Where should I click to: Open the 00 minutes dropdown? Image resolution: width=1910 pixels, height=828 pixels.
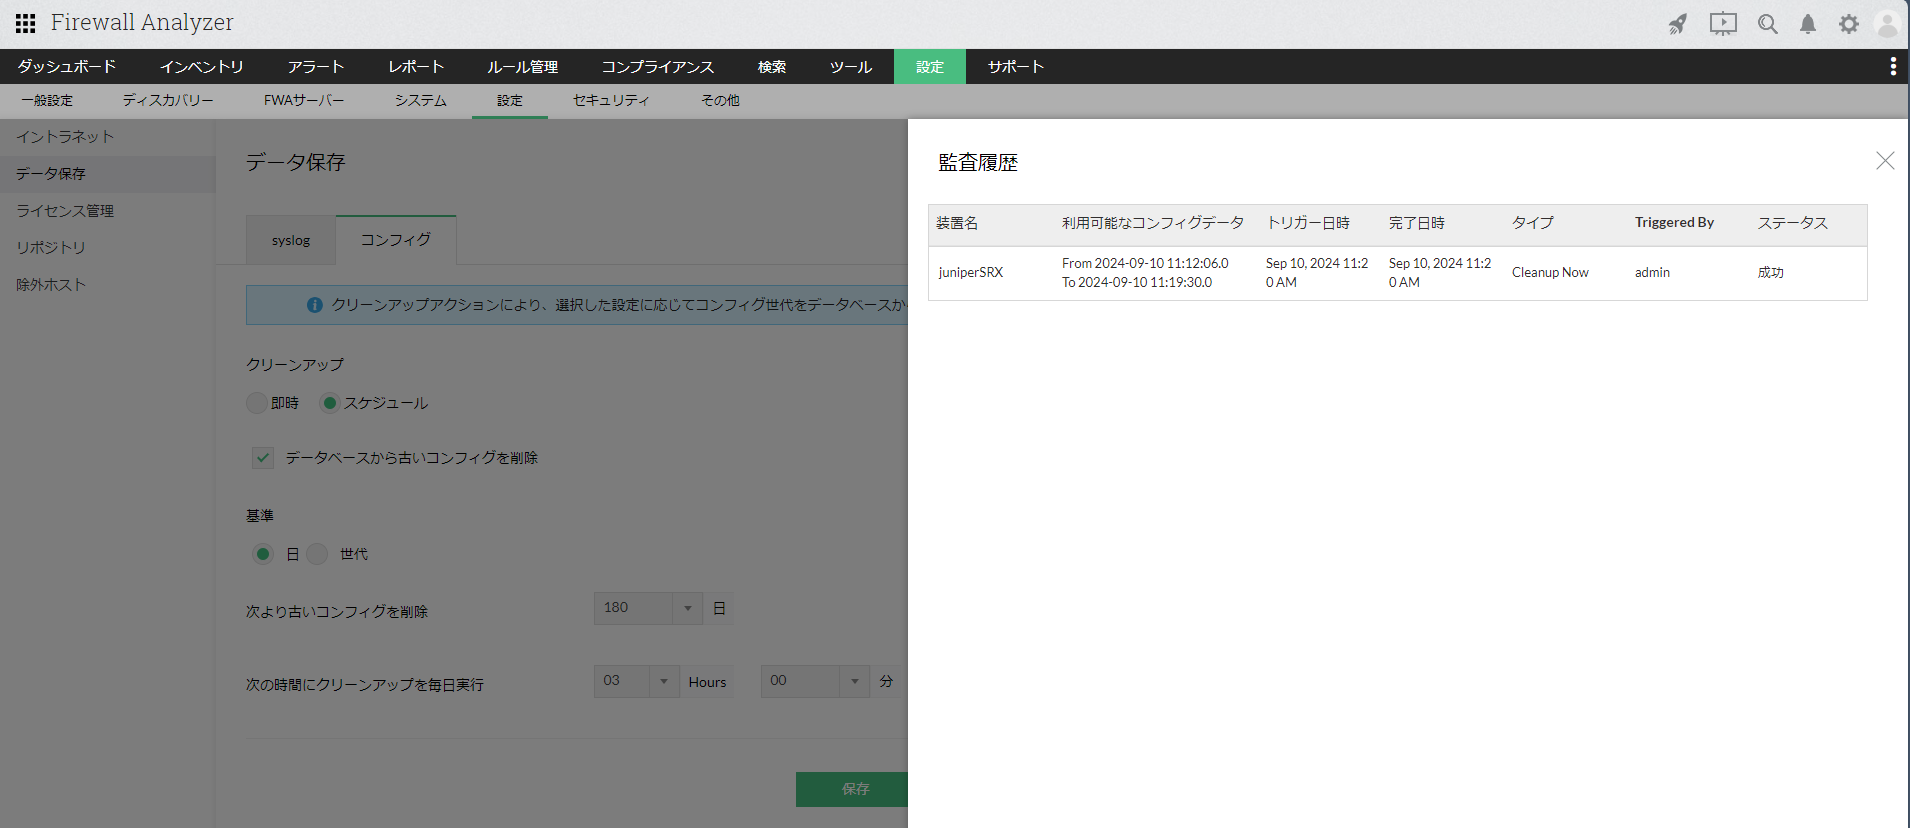(815, 681)
